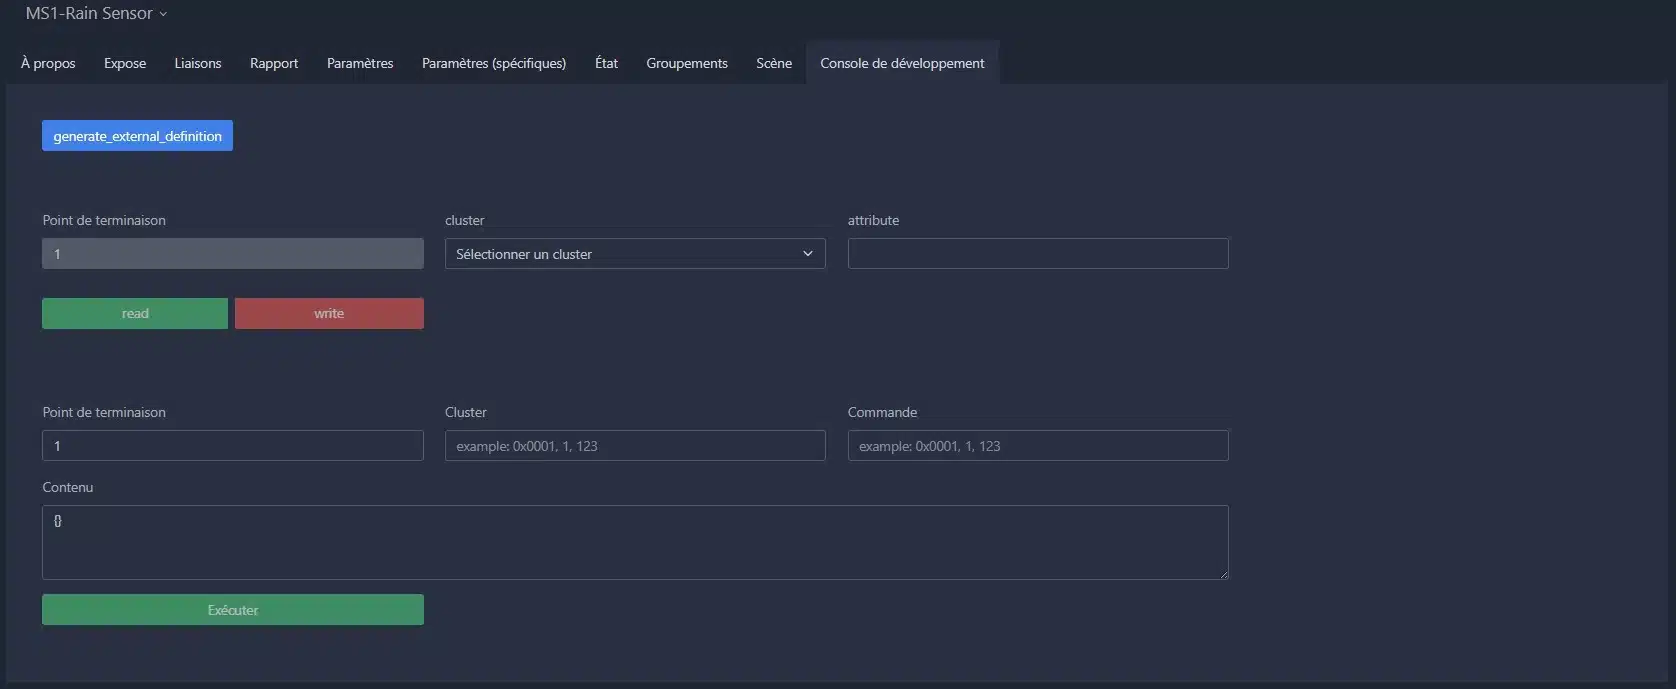Go to the Groupements tab
The height and width of the screenshot is (689, 1676).
(687, 63)
